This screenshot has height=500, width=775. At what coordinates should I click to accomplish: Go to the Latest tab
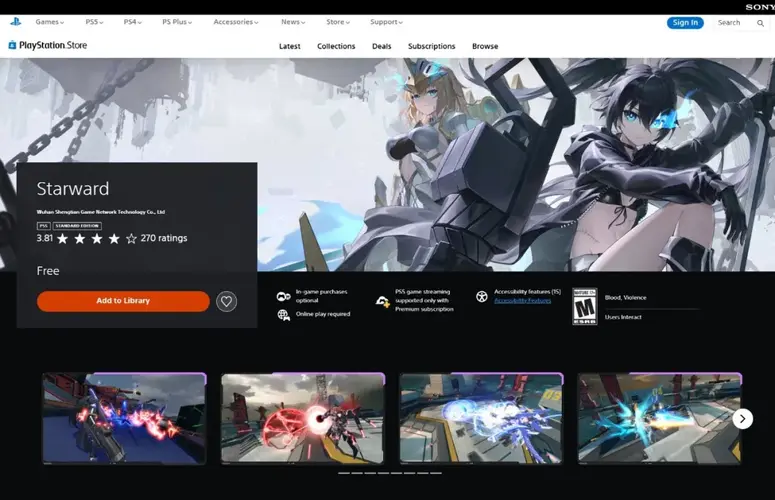point(290,46)
